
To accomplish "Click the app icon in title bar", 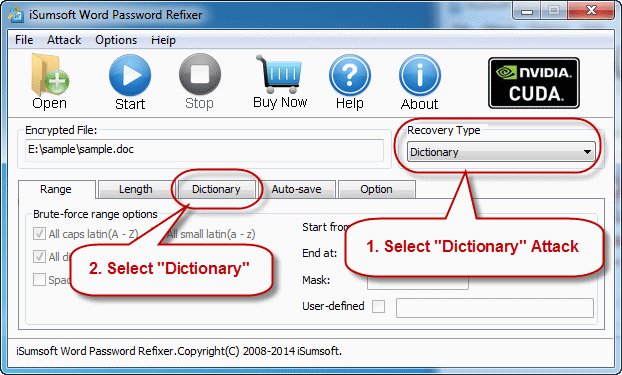I will [16, 14].
